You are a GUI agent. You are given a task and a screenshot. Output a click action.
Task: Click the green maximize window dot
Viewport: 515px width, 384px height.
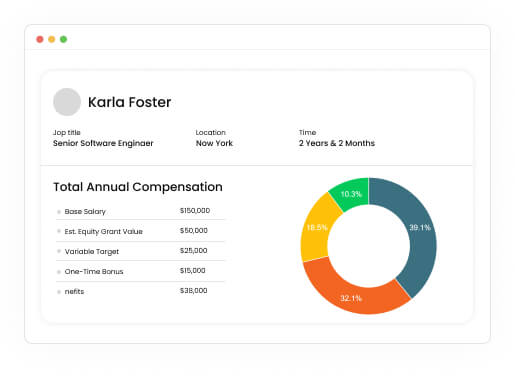(x=63, y=39)
